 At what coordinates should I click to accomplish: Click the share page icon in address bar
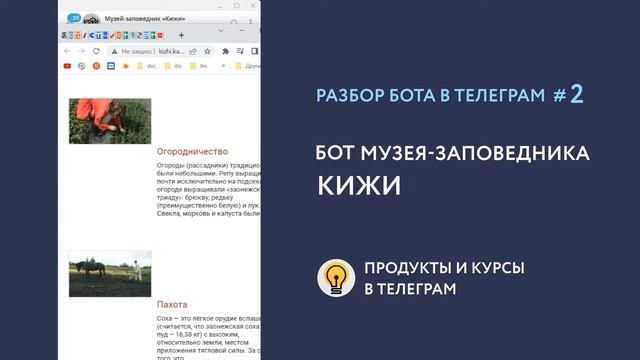pyautogui.click(x=193, y=51)
